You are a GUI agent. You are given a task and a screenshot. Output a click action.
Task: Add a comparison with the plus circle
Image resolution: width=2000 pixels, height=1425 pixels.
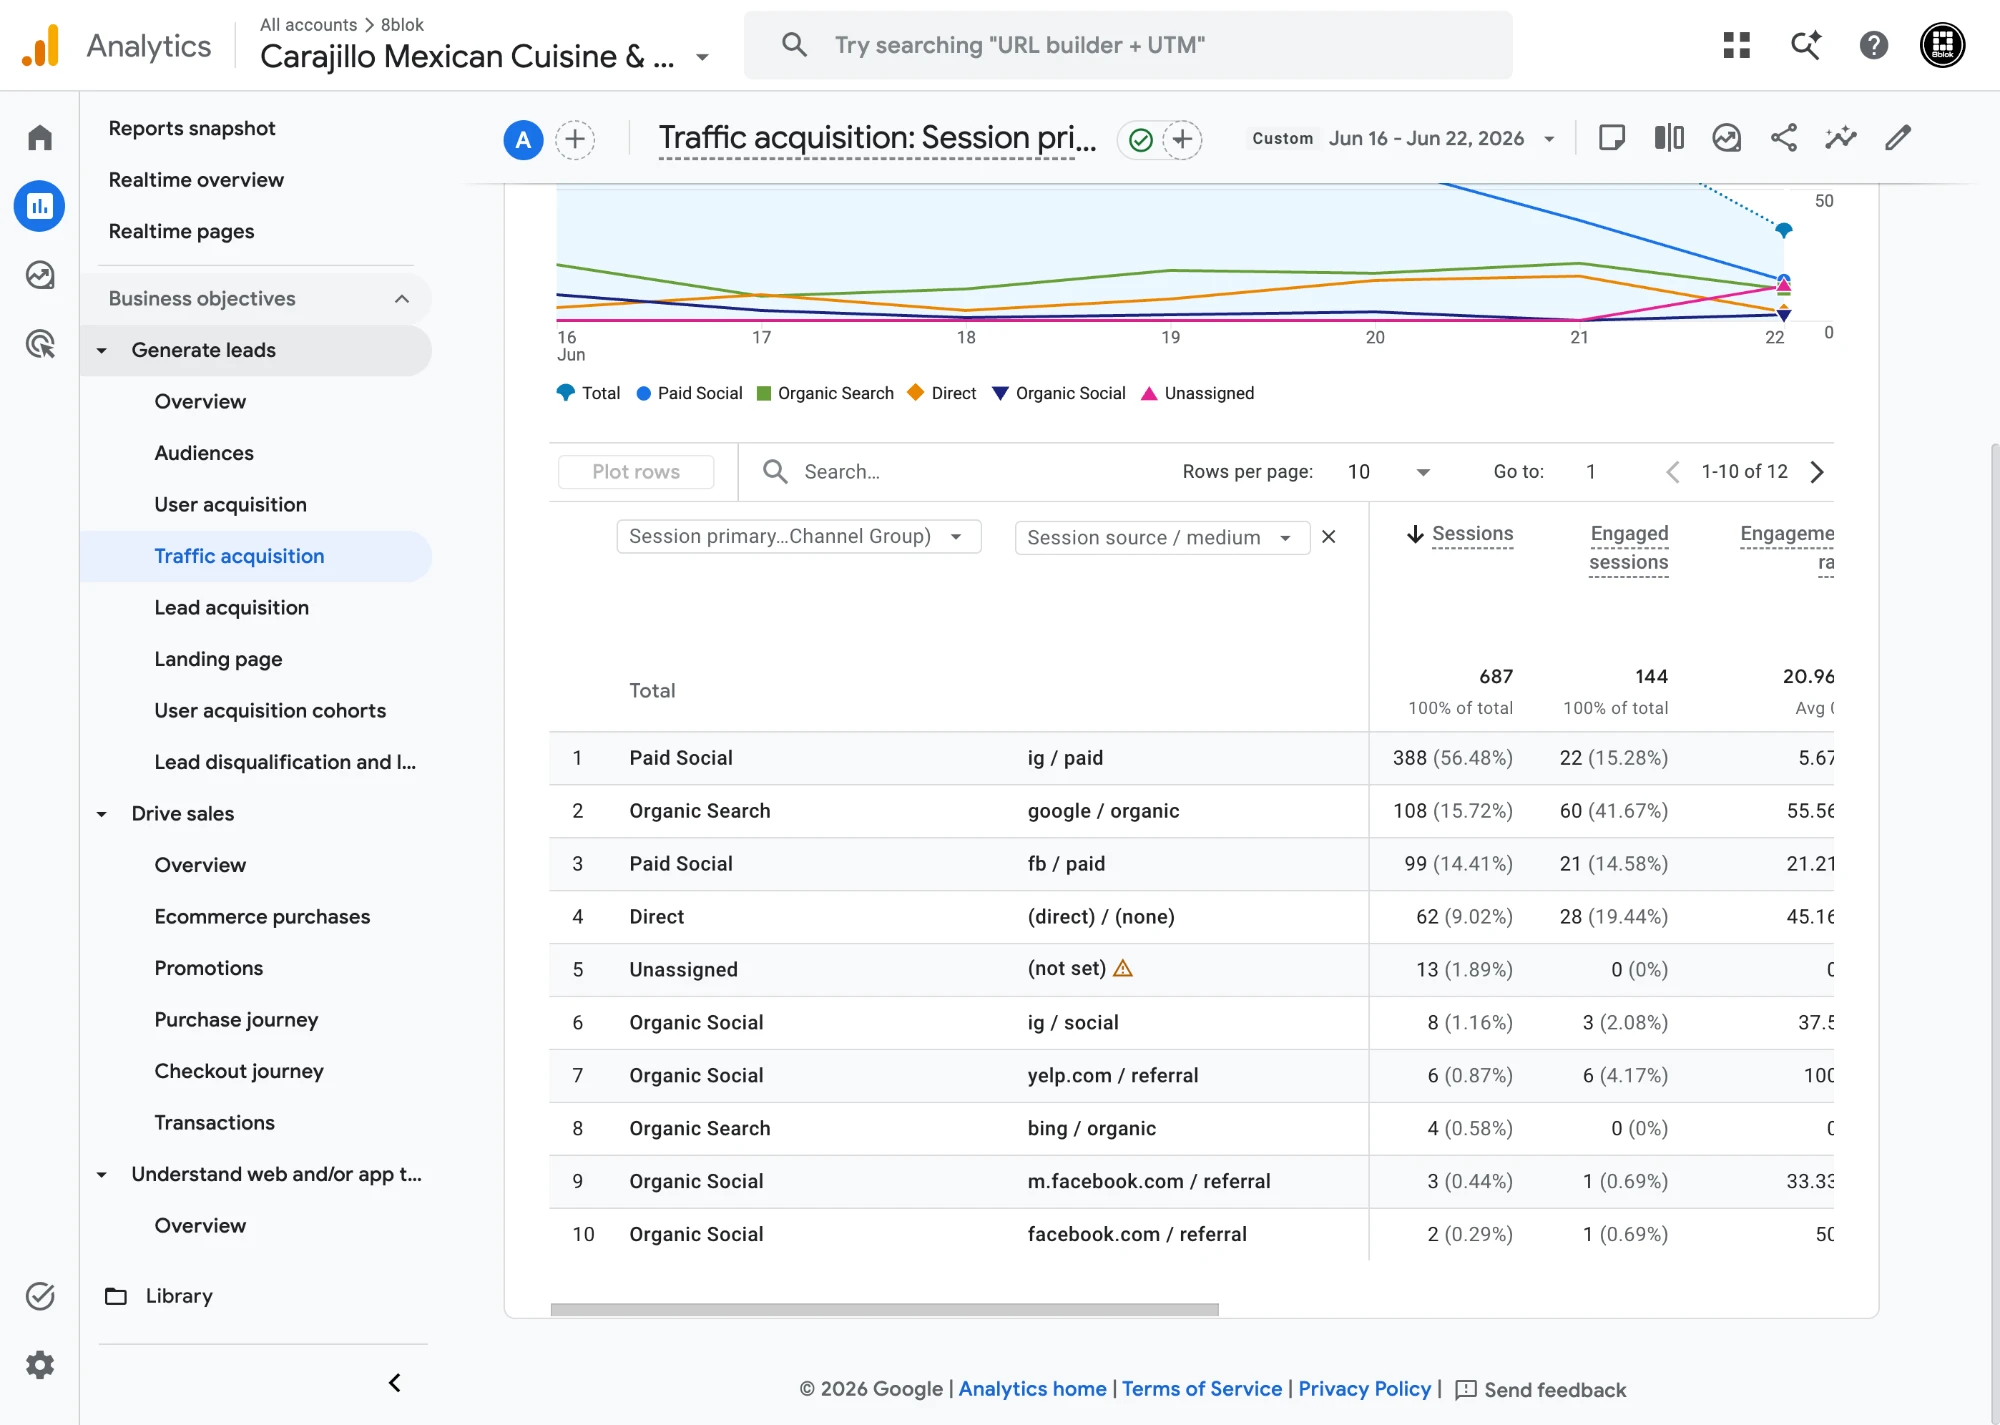(x=575, y=139)
